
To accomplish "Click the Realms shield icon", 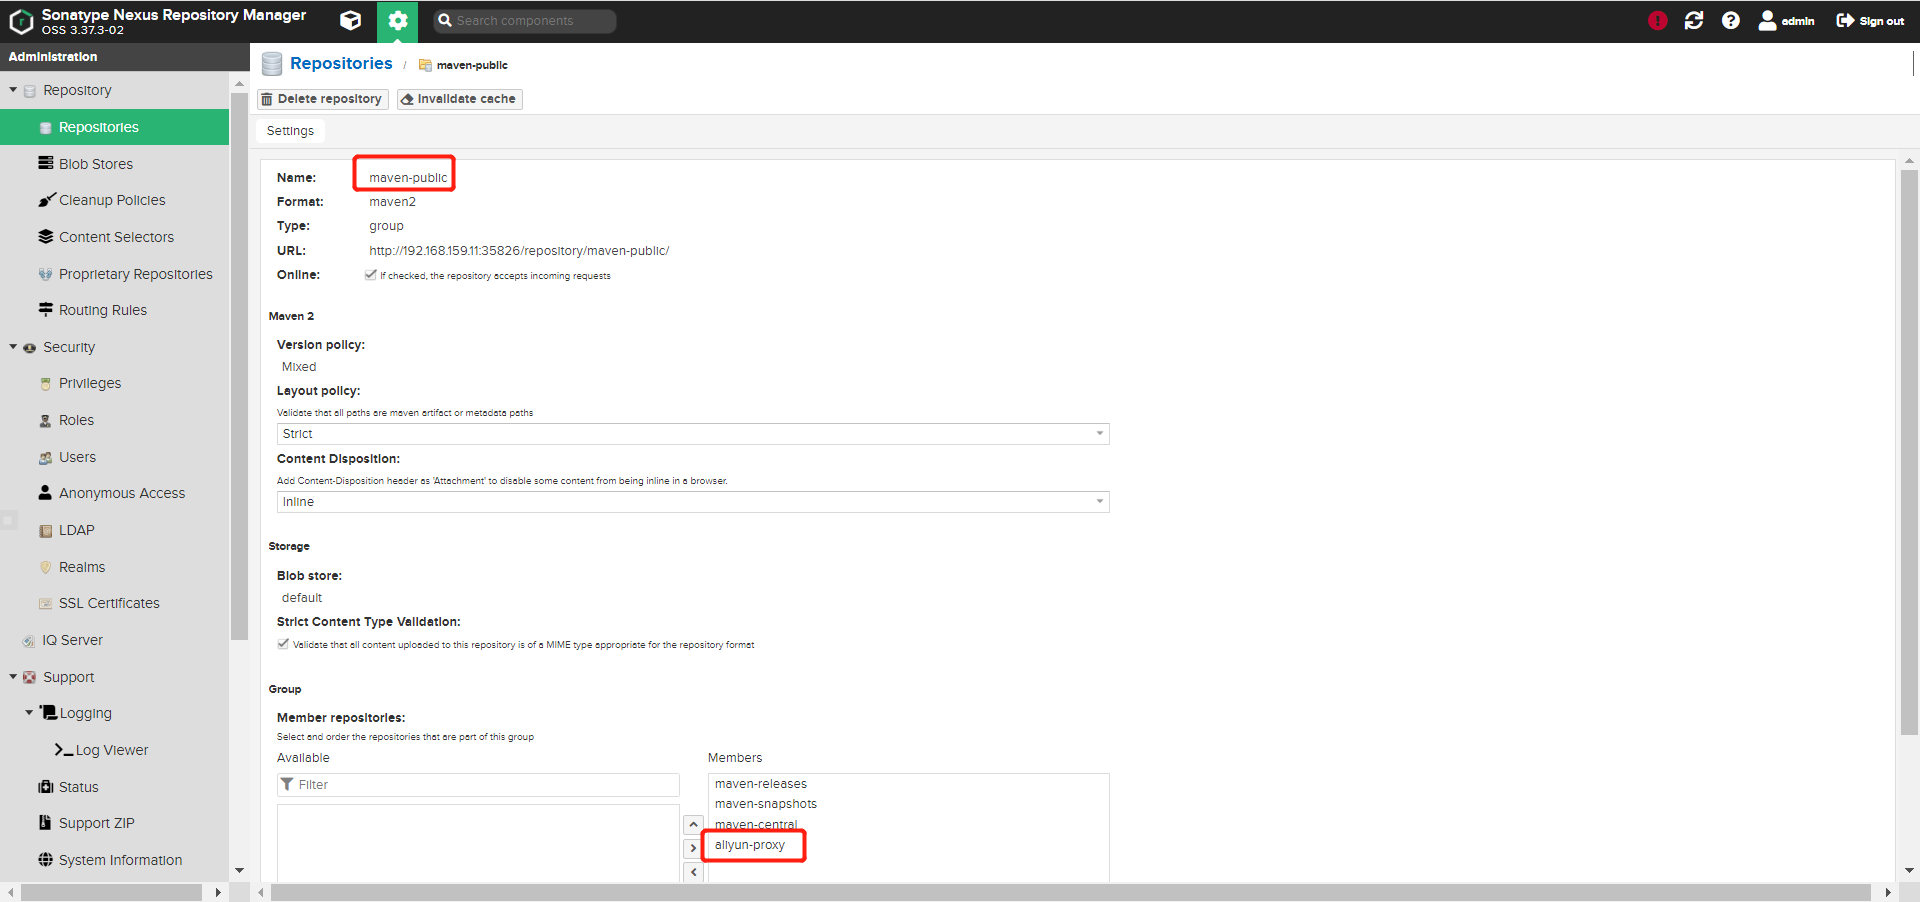I will (45, 567).
